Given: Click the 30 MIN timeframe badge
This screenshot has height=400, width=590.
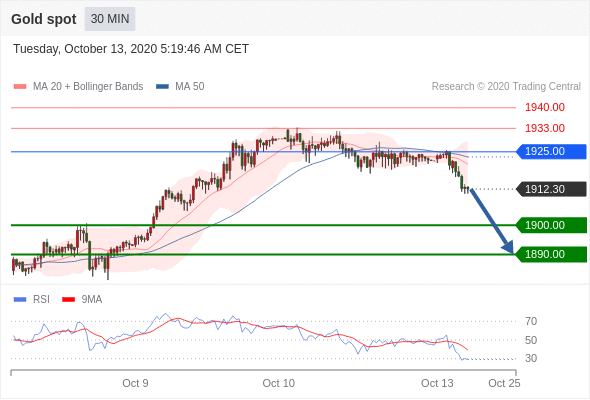Looking at the screenshot, I should [110, 19].
